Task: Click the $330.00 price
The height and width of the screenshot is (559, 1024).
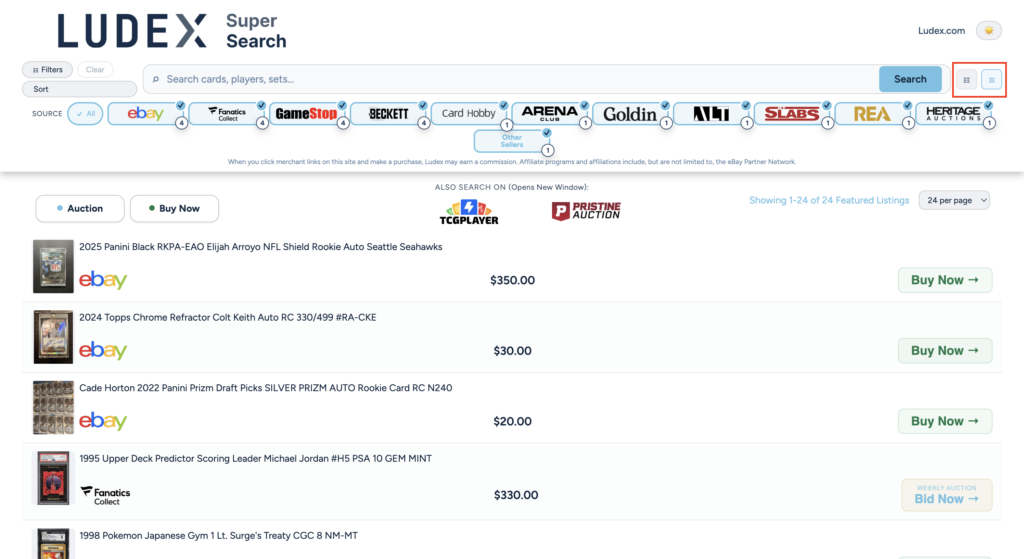Action: coord(516,495)
